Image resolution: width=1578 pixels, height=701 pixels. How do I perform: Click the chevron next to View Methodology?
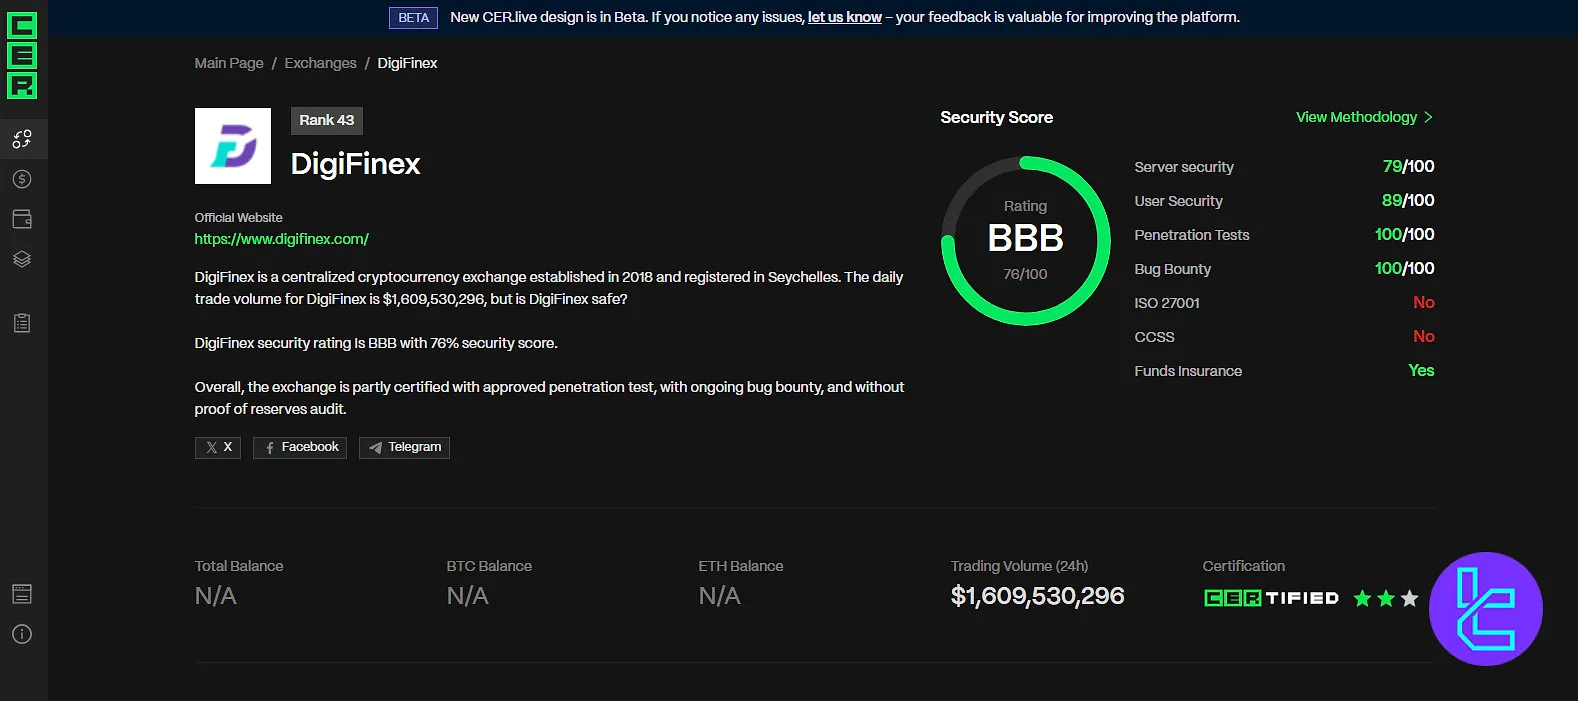[x=1428, y=117]
